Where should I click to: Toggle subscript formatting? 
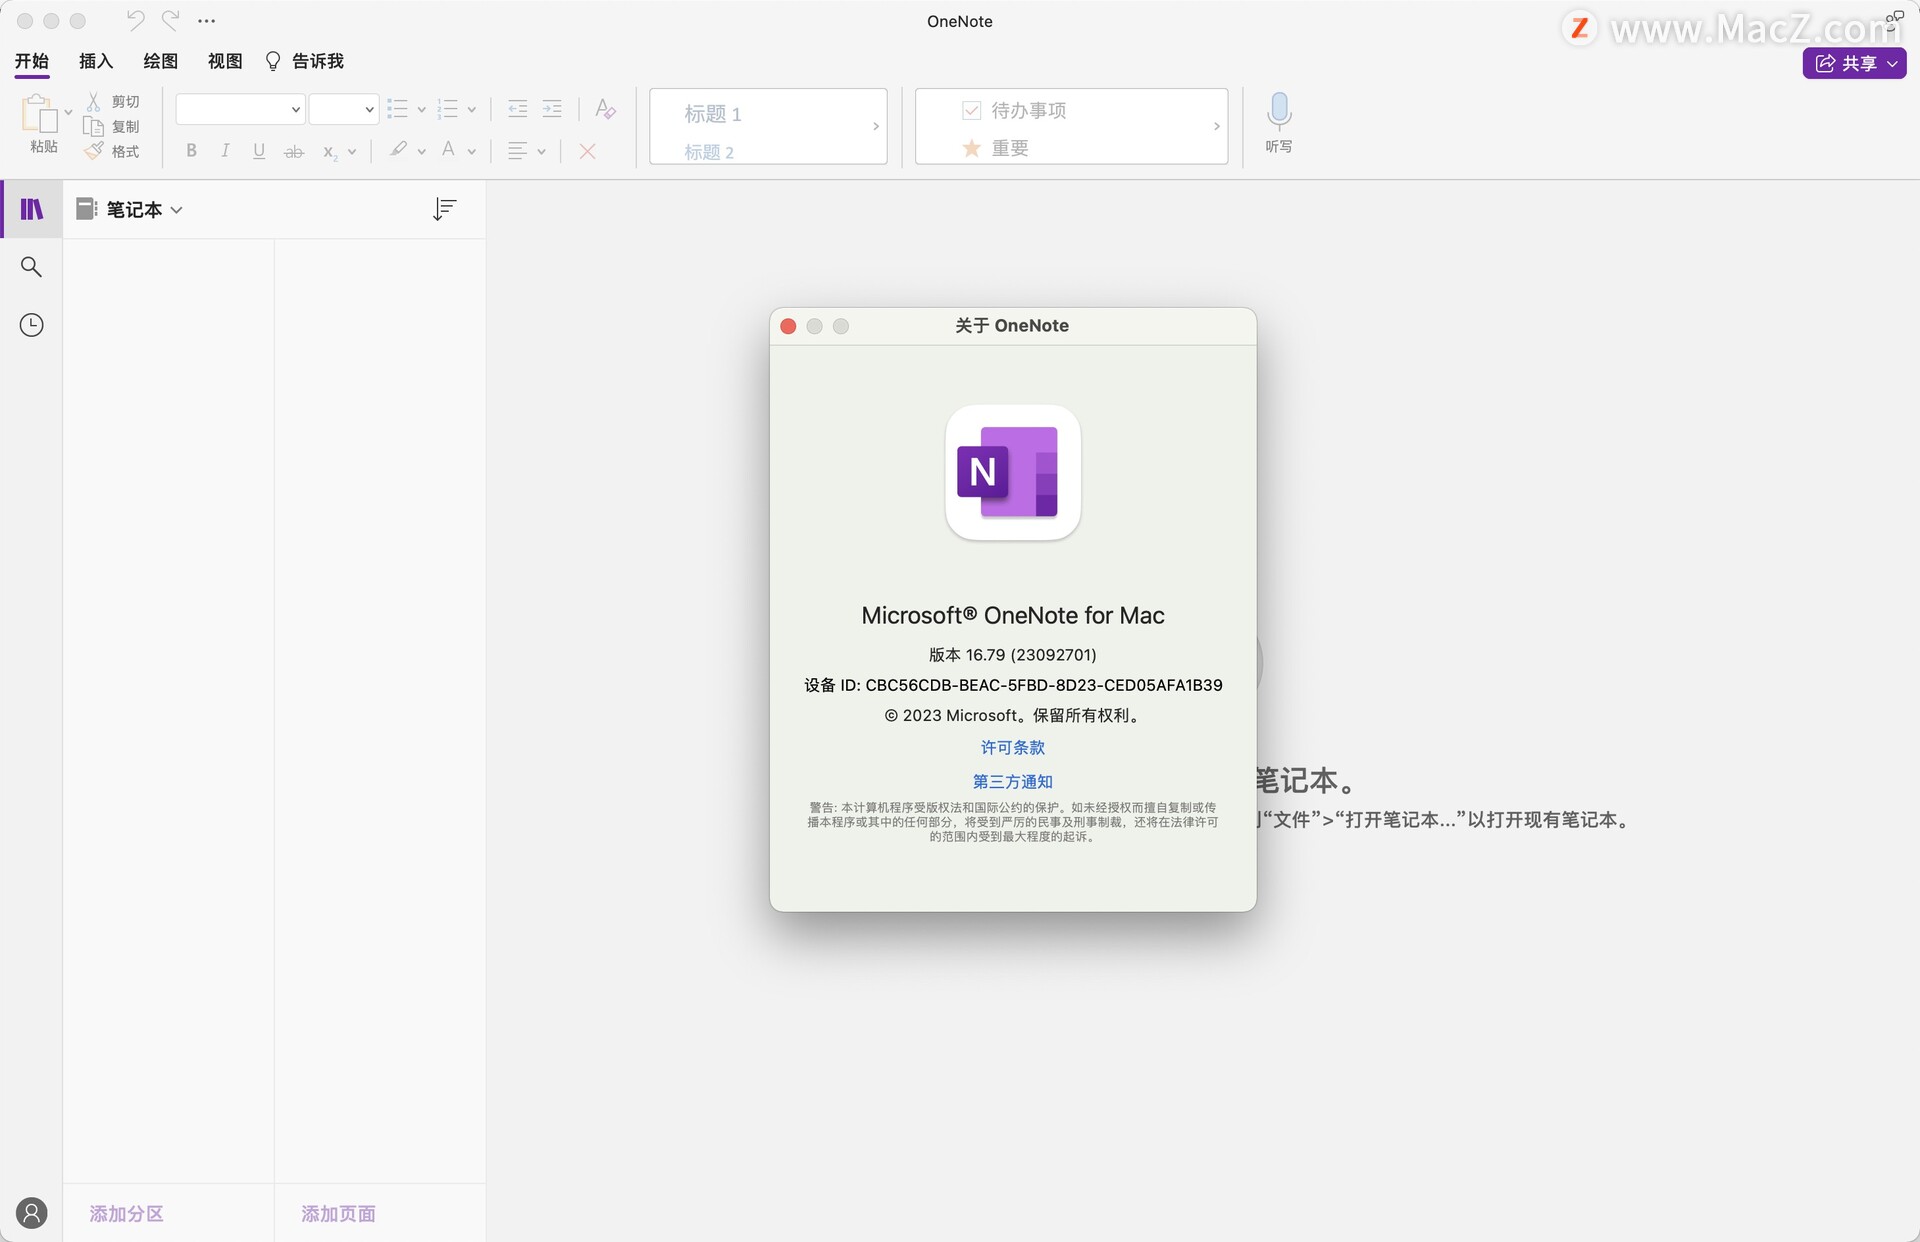point(330,152)
